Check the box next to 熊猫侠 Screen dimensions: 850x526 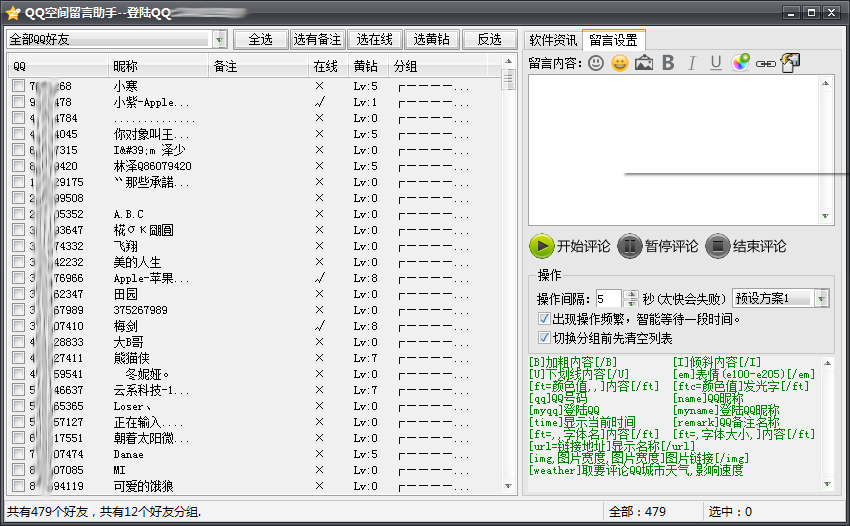click(18, 358)
